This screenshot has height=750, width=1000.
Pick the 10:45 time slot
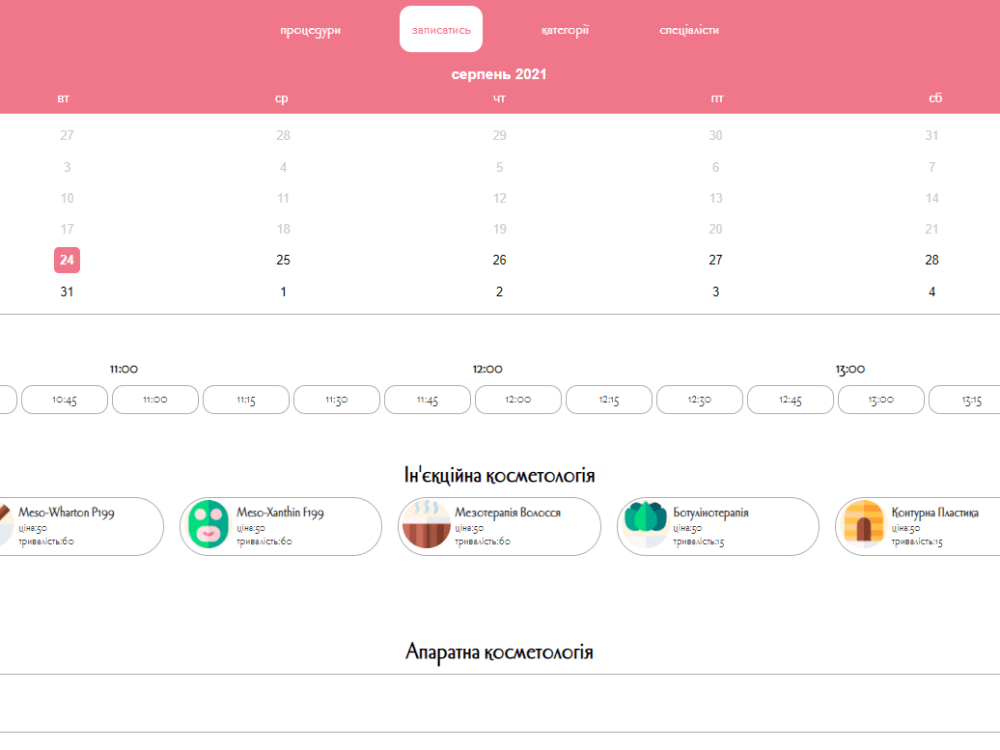[64, 400]
